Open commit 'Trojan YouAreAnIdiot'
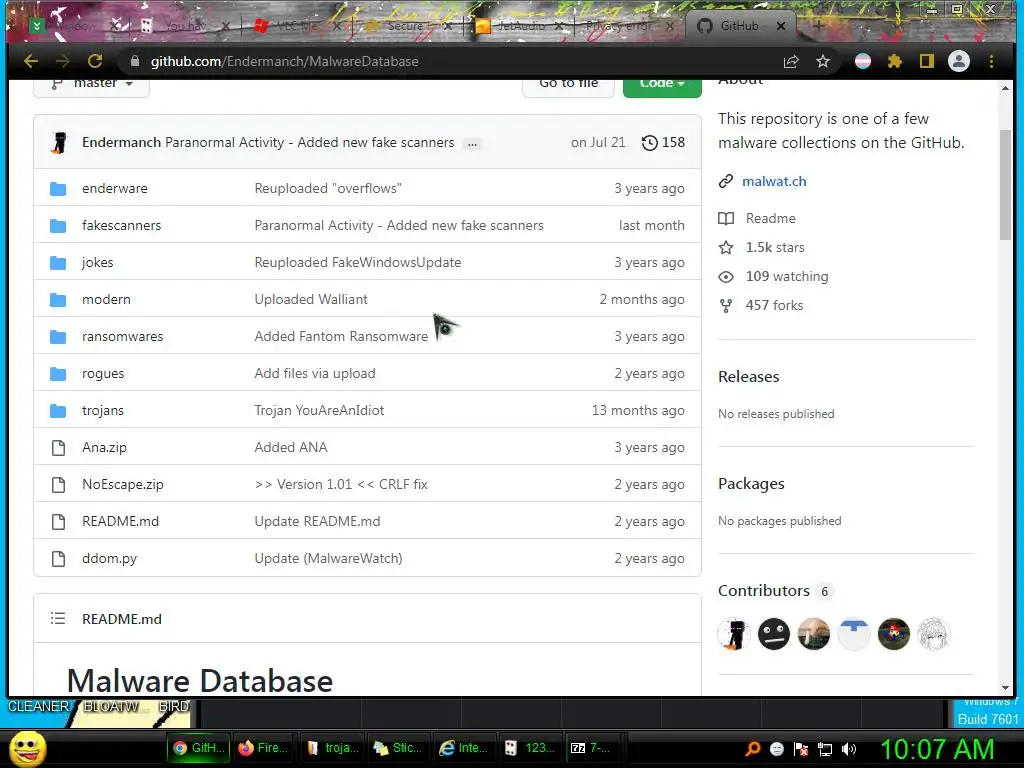 click(319, 411)
